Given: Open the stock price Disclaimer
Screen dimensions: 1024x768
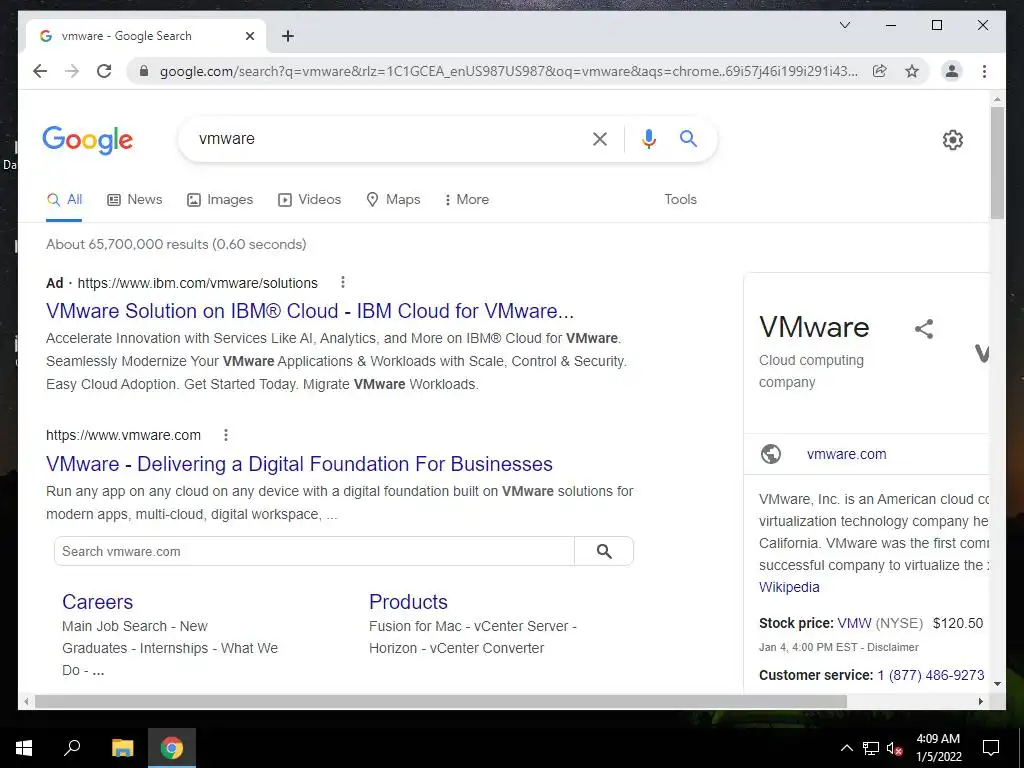Looking at the screenshot, I should click(893, 647).
